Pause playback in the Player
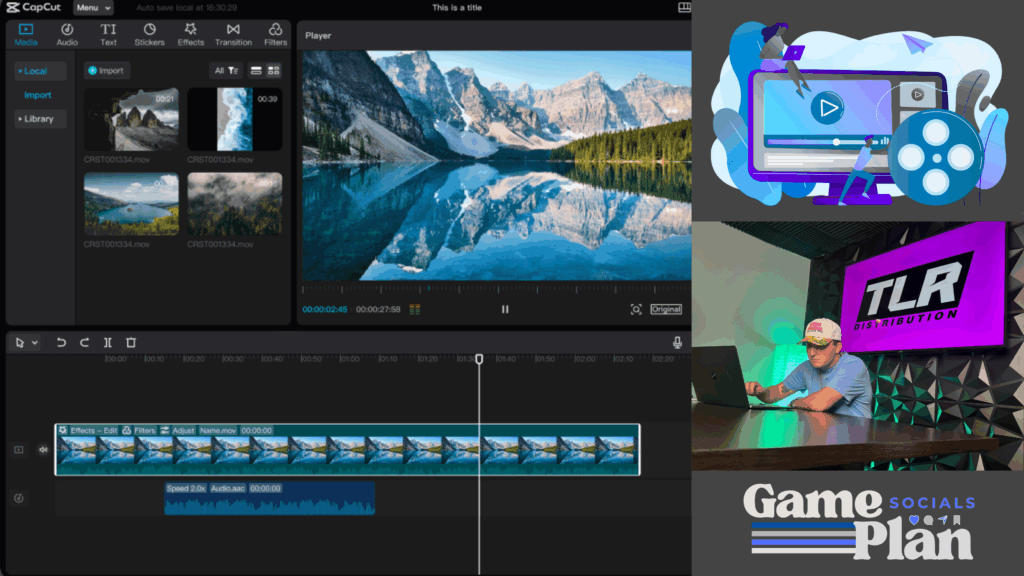1024x576 pixels. pos(505,309)
